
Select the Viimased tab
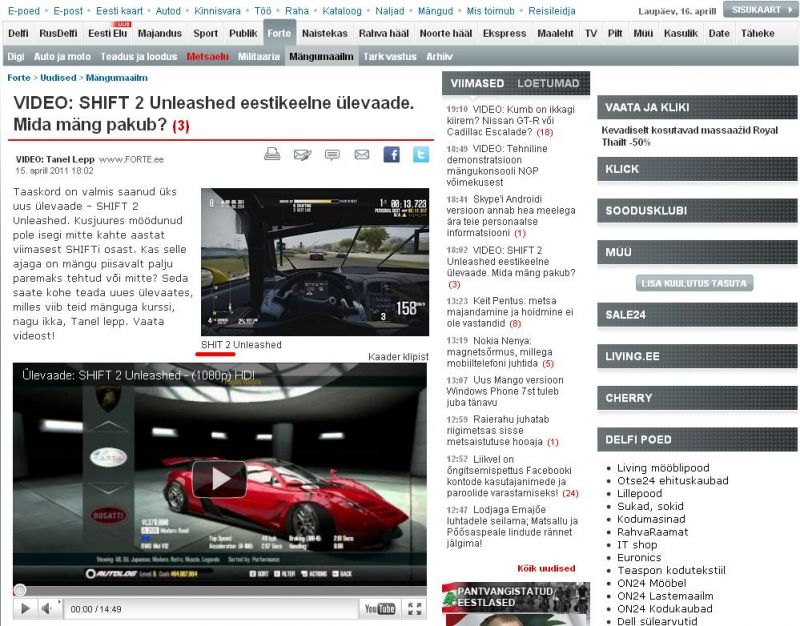pos(477,83)
